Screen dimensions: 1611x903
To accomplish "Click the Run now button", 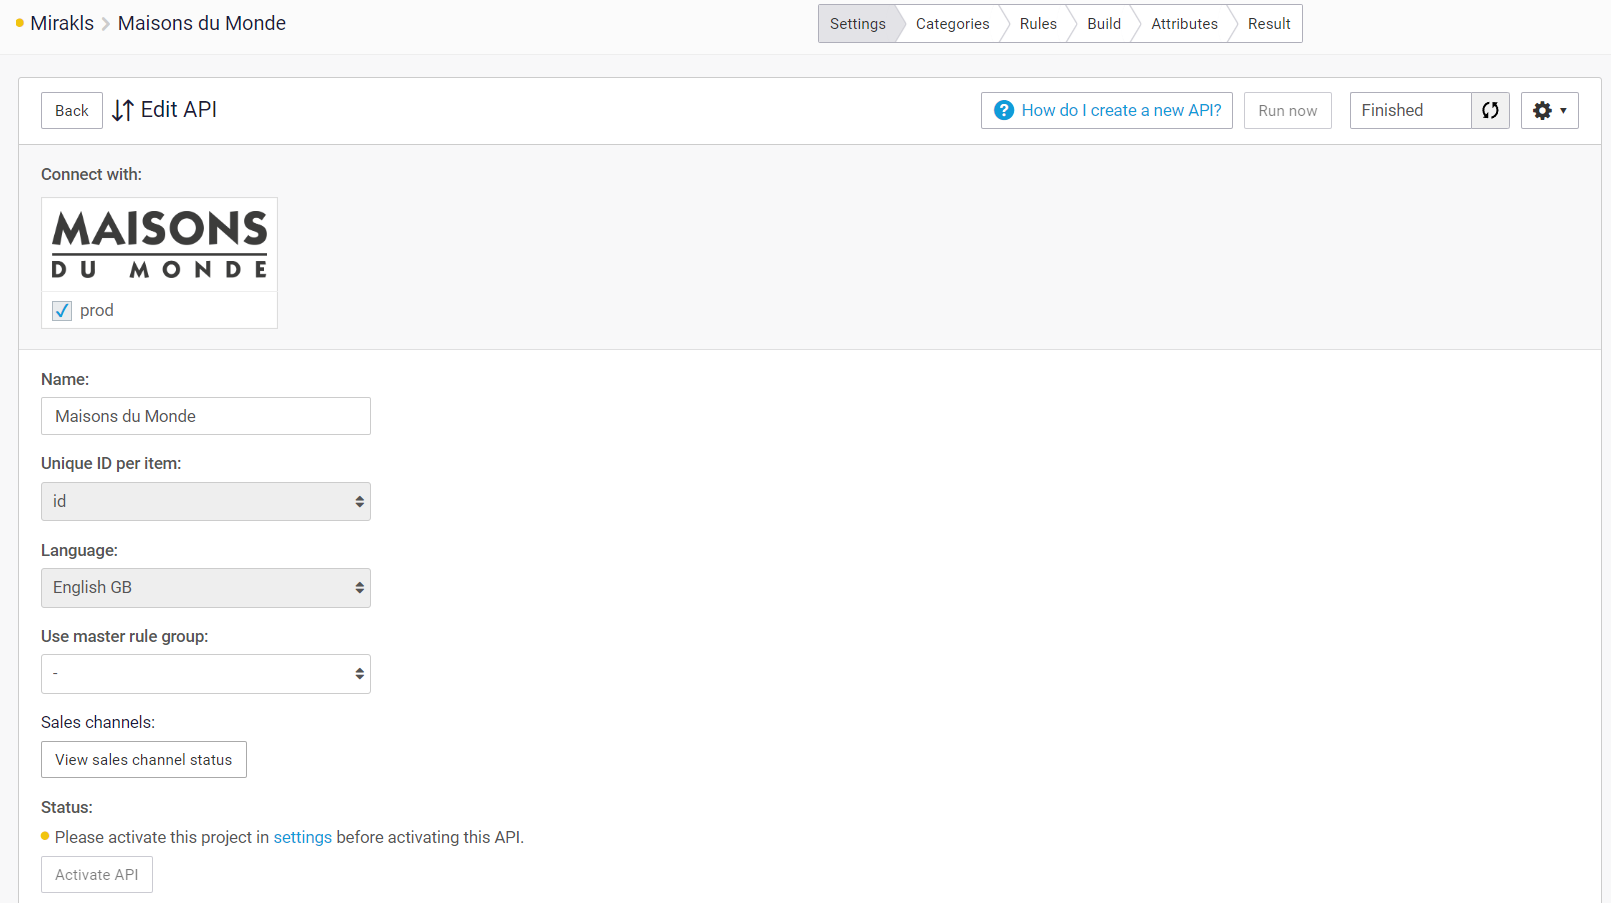I will 1288,110.
